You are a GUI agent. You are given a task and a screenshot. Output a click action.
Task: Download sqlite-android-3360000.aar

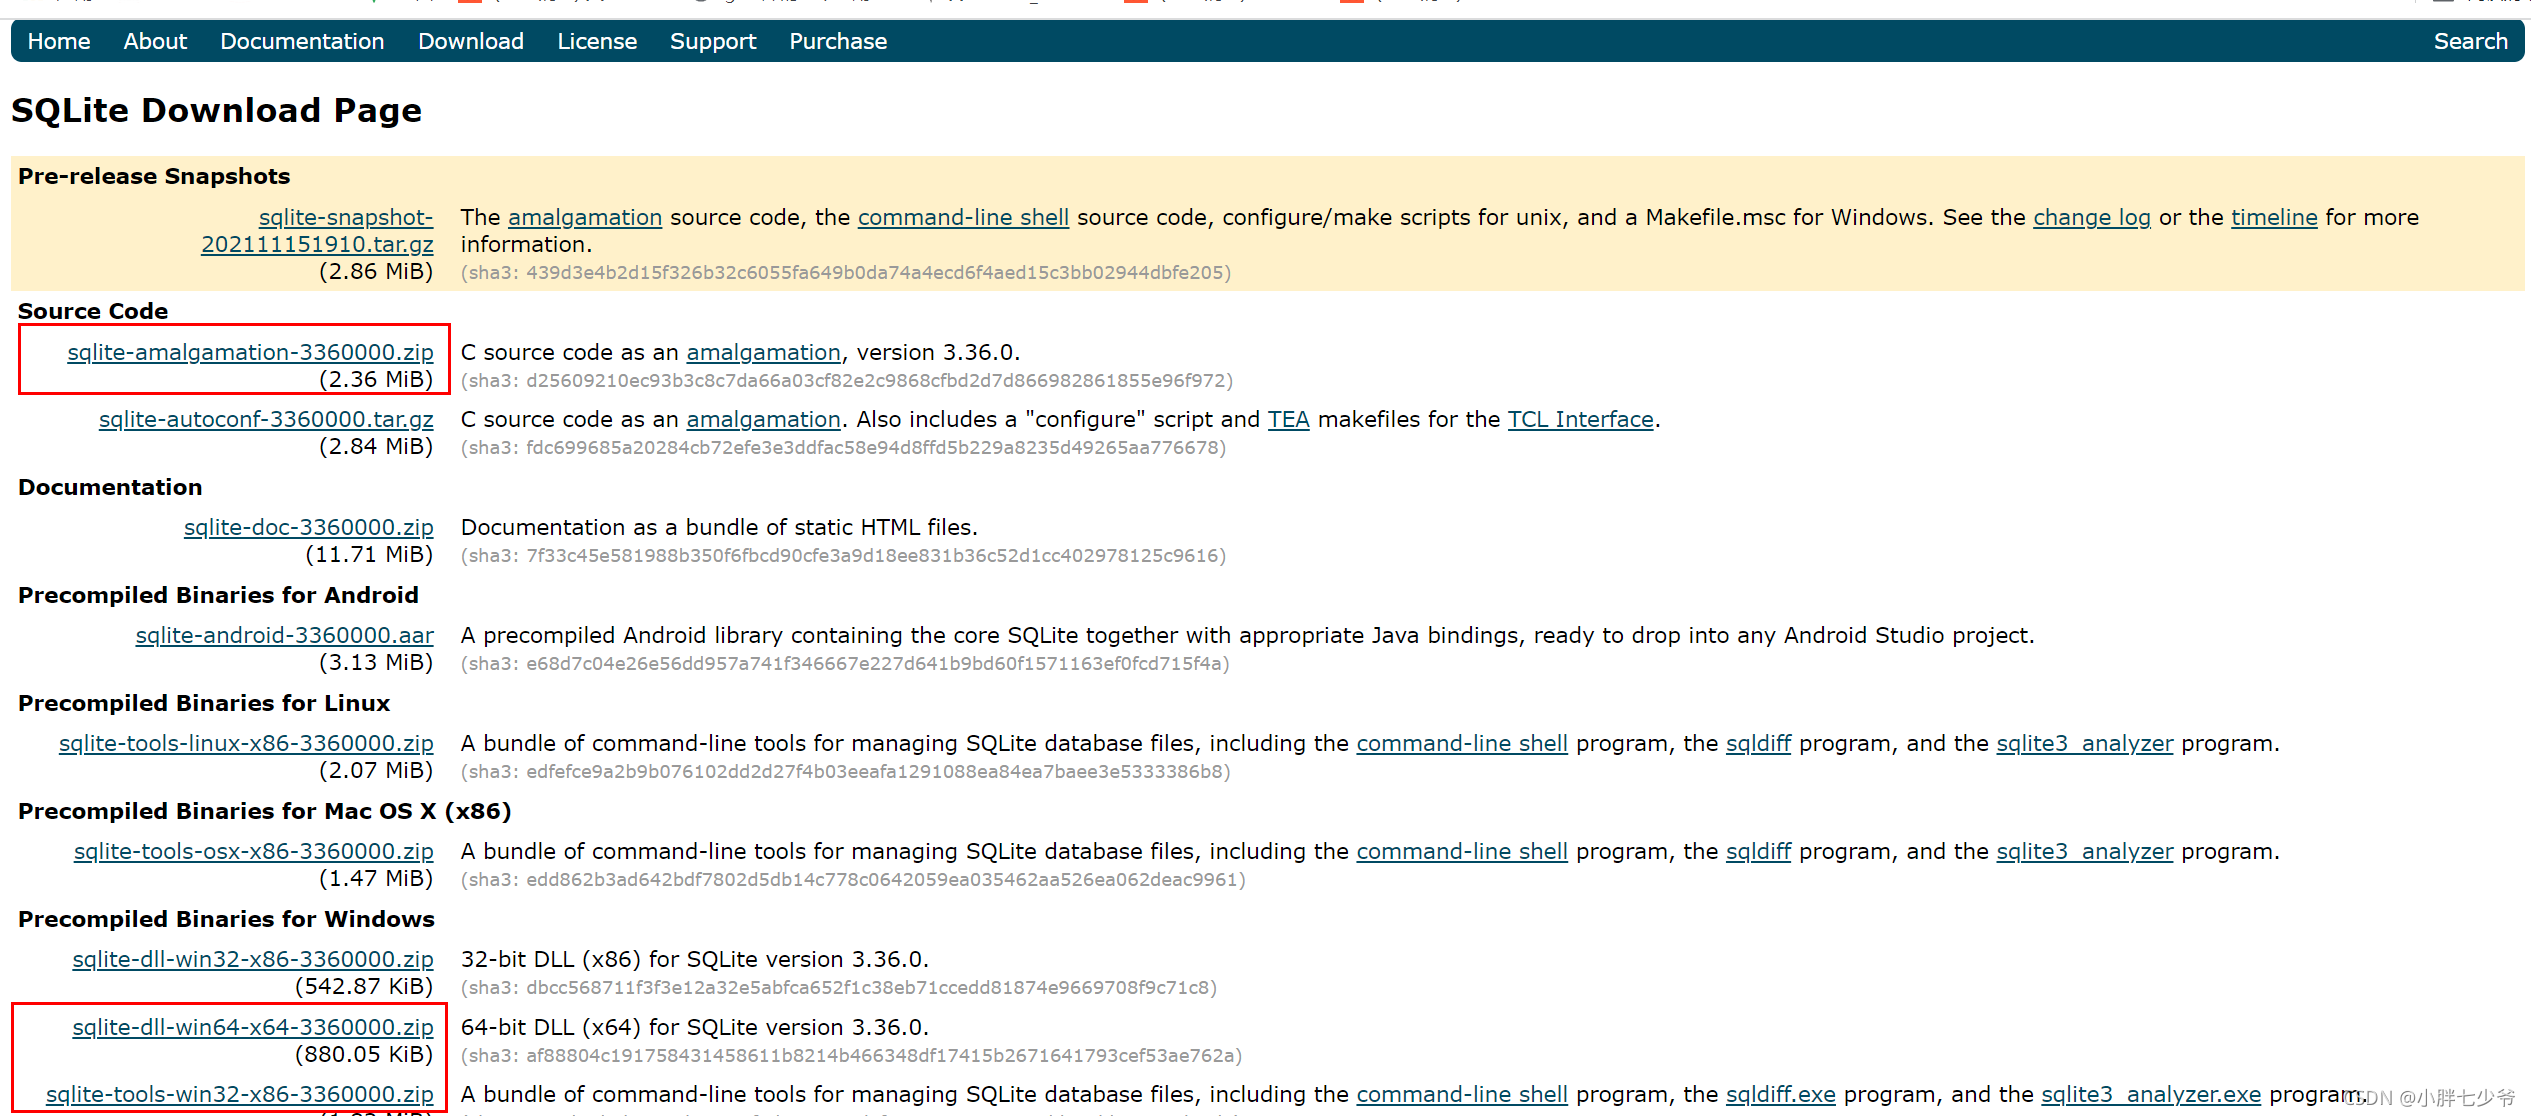(x=284, y=635)
